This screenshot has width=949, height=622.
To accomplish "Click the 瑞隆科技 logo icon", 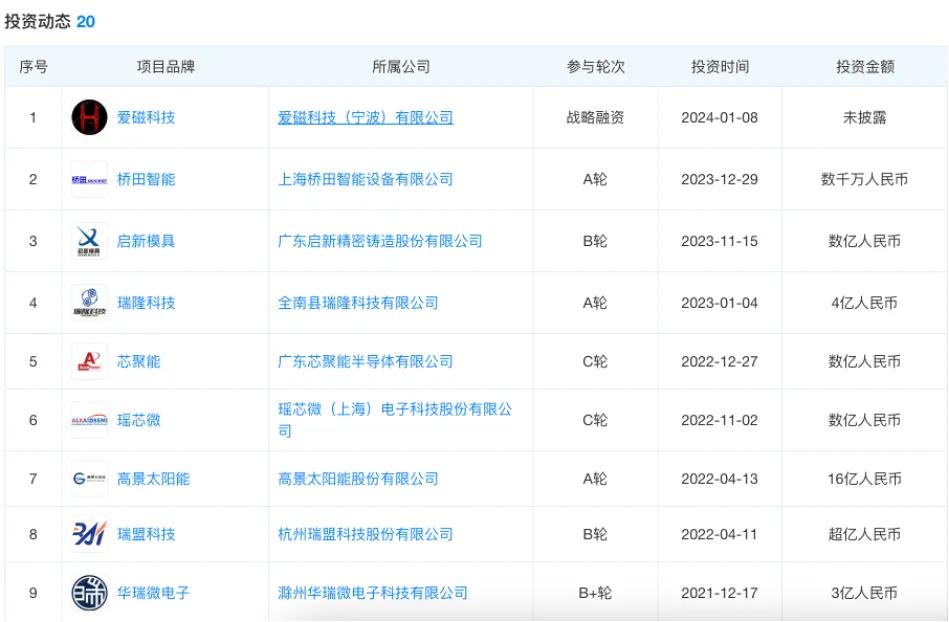I will point(90,303).
